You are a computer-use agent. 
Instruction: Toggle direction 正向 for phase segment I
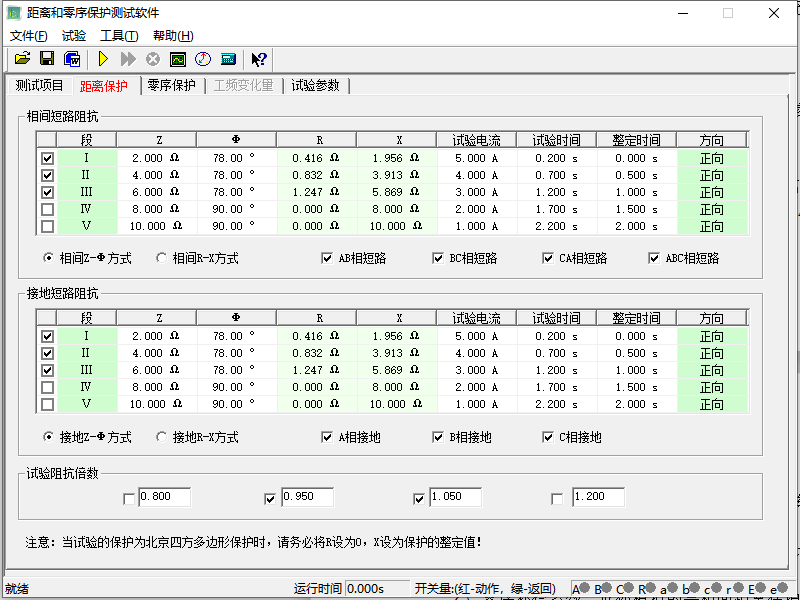click(x=712, y=158)
